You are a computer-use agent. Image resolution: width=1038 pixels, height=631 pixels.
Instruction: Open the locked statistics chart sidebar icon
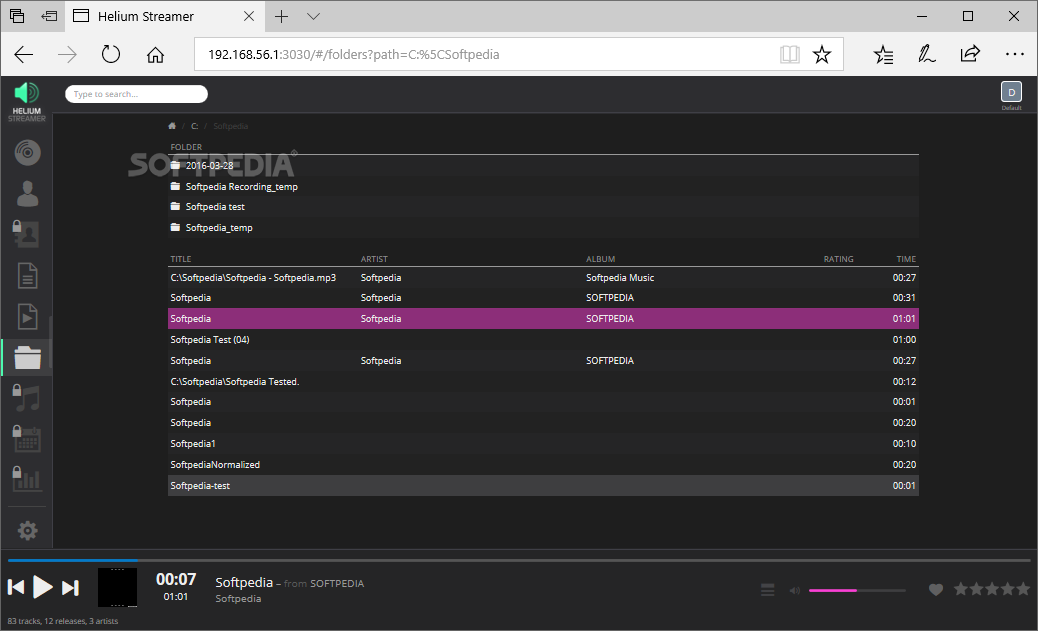[26, 478]
